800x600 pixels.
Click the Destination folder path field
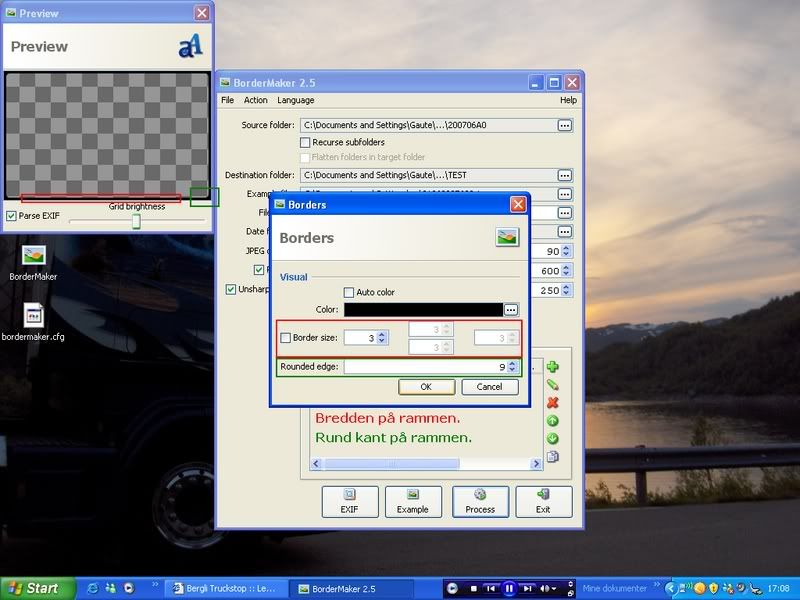[429, 176]
